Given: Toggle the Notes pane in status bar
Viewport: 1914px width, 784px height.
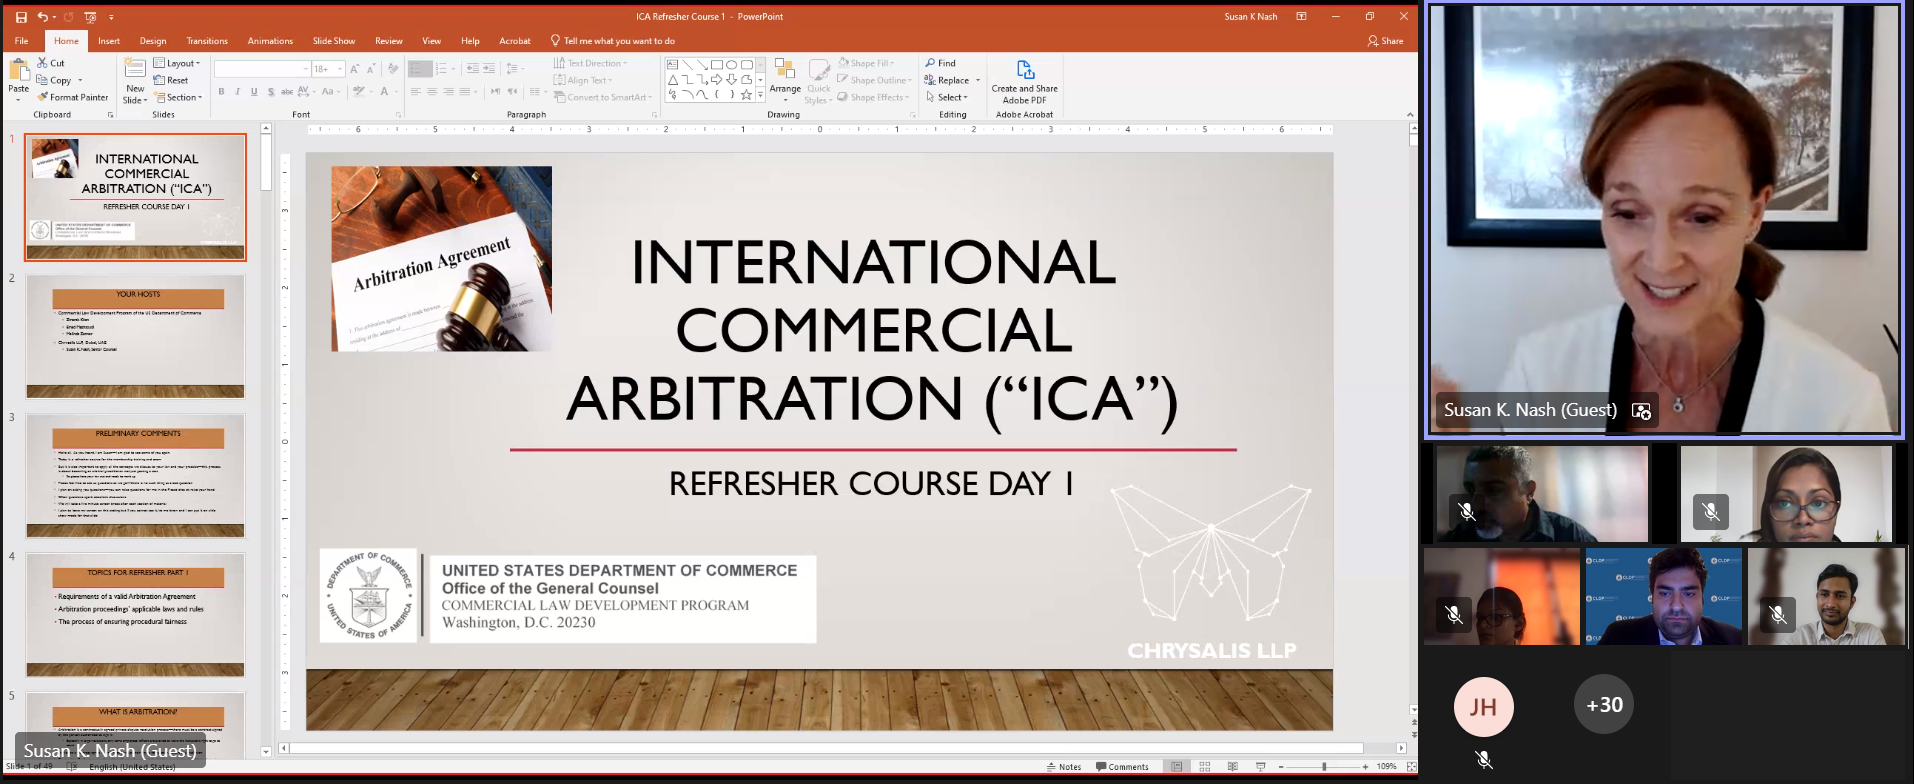Looking at the screenshot, I should pyautogui.click(x=1064, y=767).
